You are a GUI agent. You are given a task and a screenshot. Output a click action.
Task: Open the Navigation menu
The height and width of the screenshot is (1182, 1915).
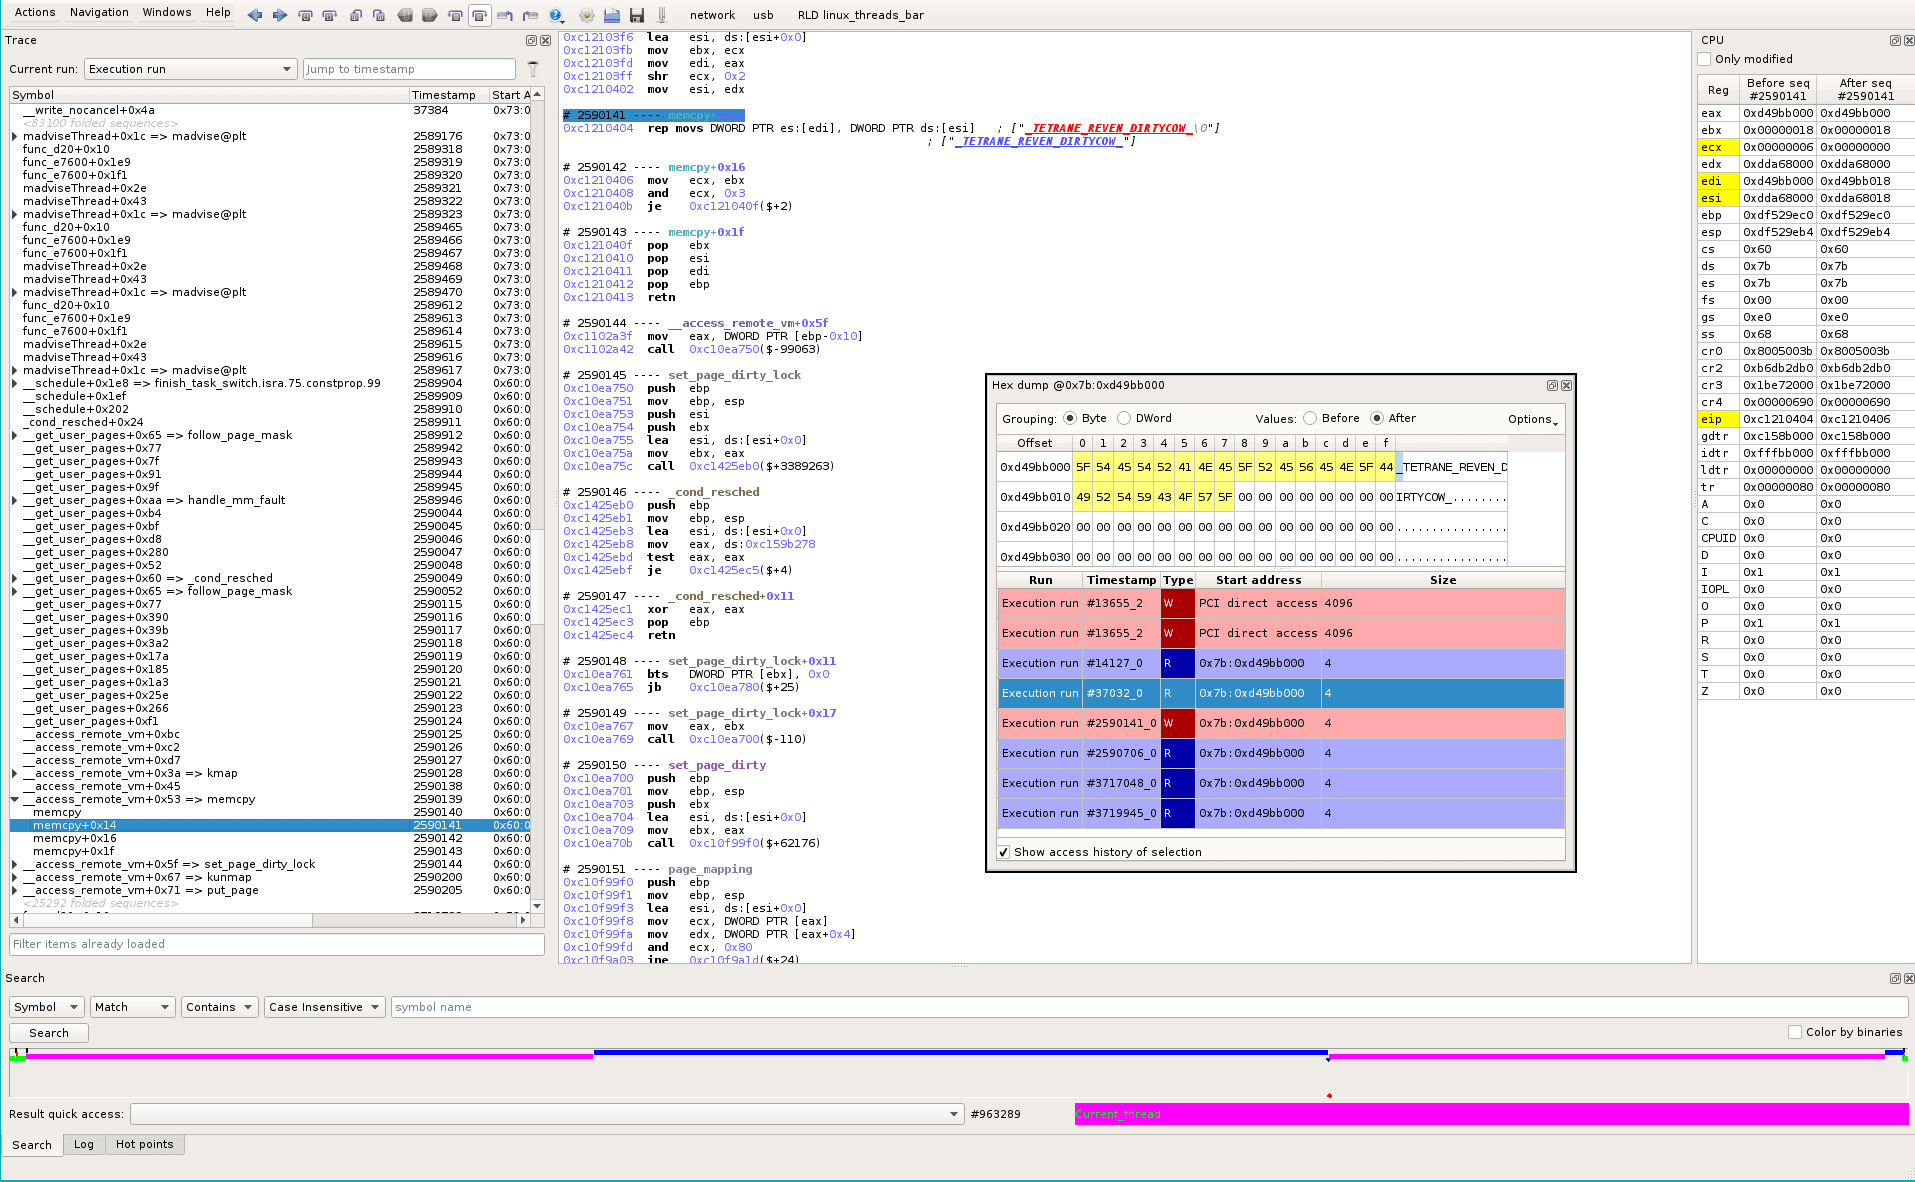[99, 12]
